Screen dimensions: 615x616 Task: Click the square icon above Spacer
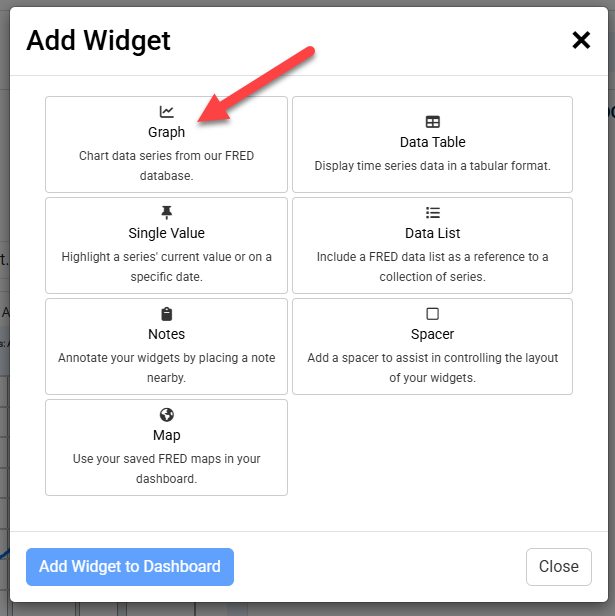pos(433,314)
